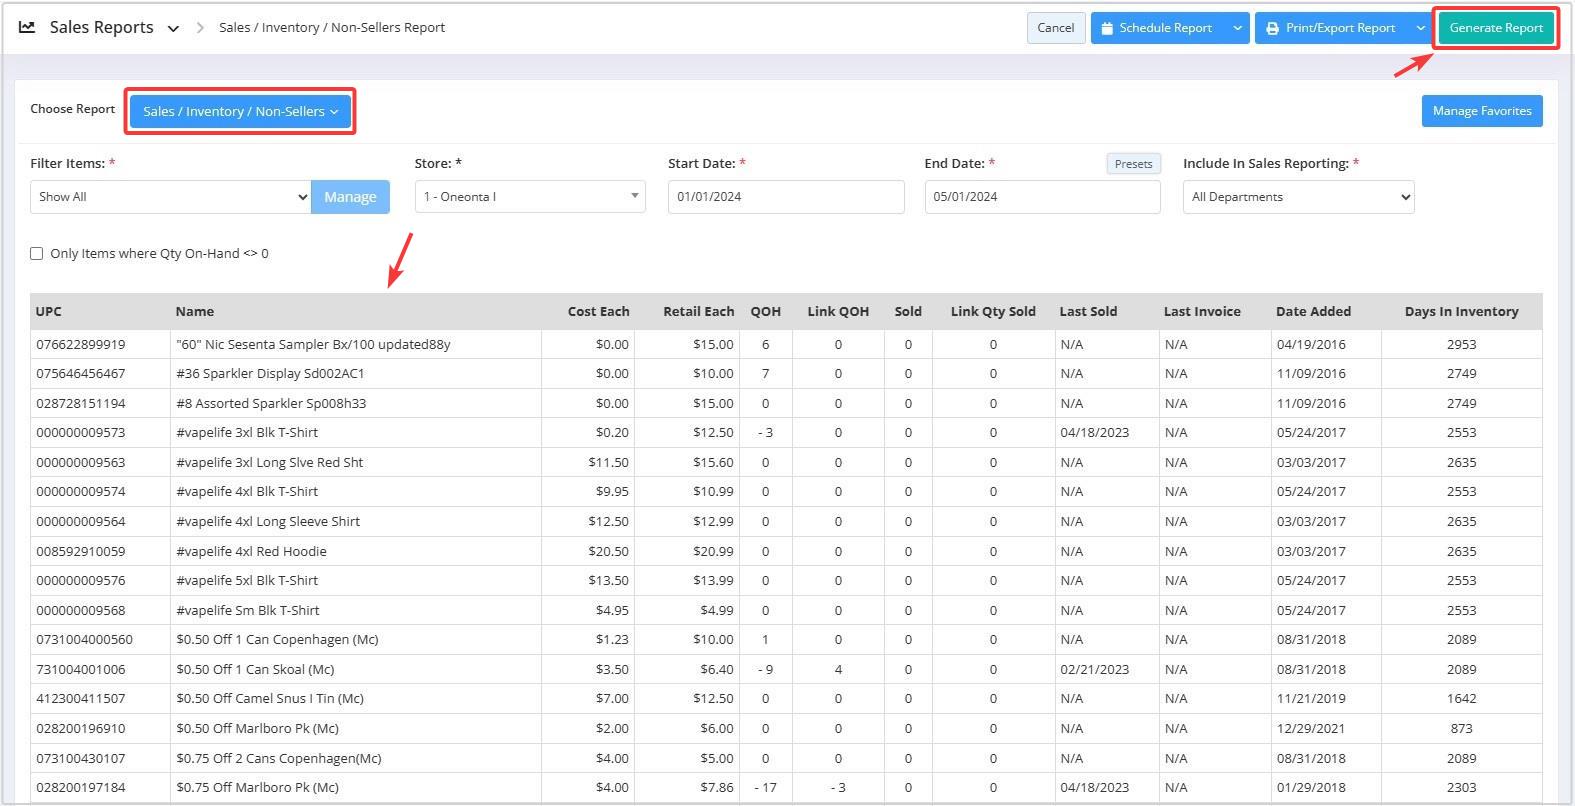The height and width of the screenshot is (806, 1575).
Task: Click item name #8 Assorted Sparkler Sp008h33
Action: click(271, 404)
